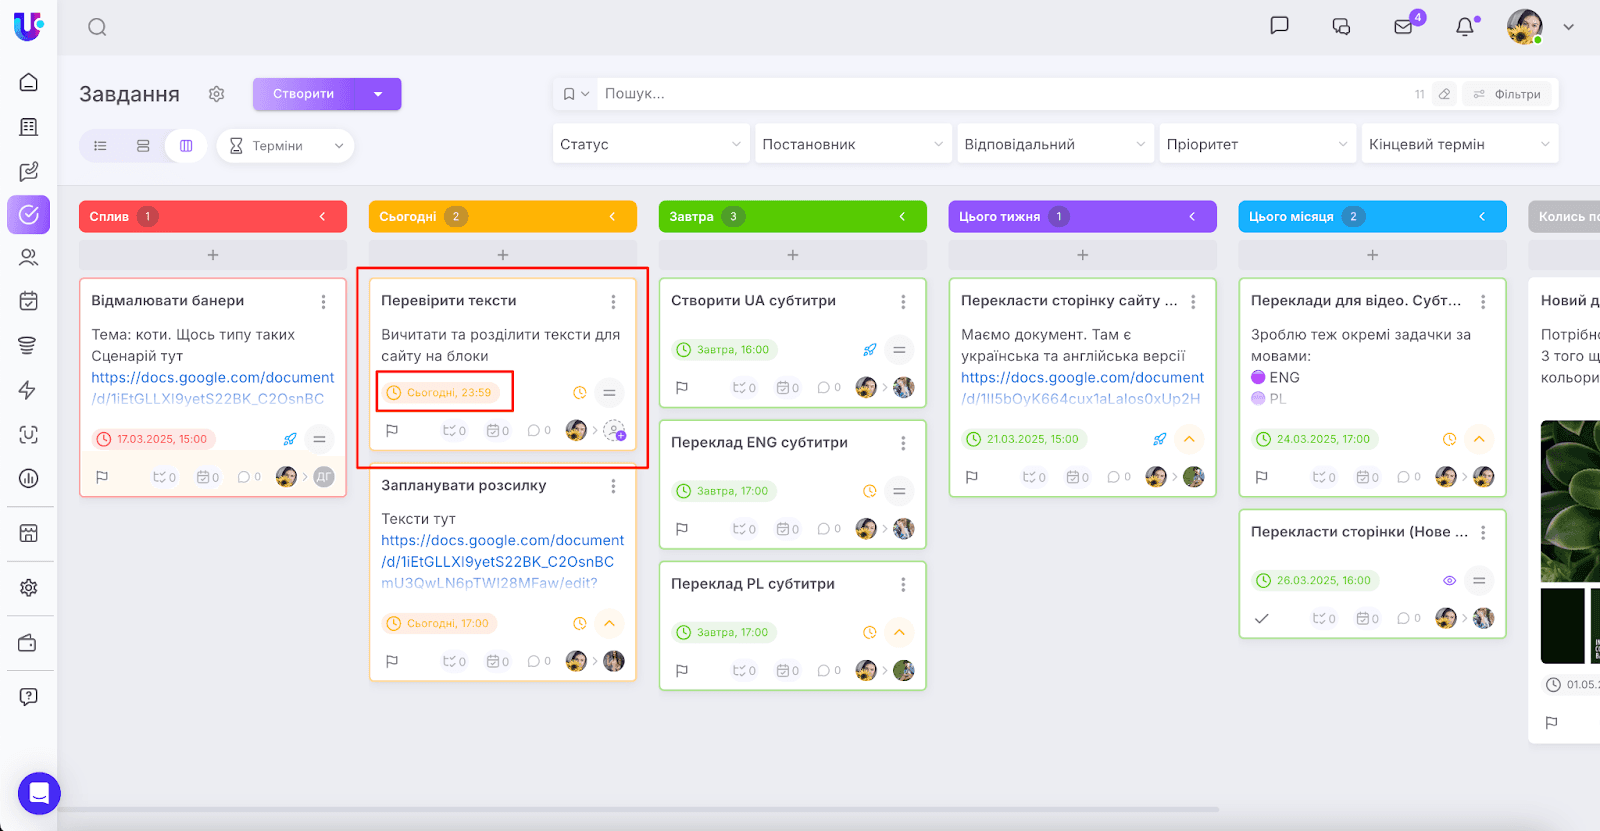Open three-dot menu on Перевірити тексти card
This screenshot has width=1600, height=831.
613,301
